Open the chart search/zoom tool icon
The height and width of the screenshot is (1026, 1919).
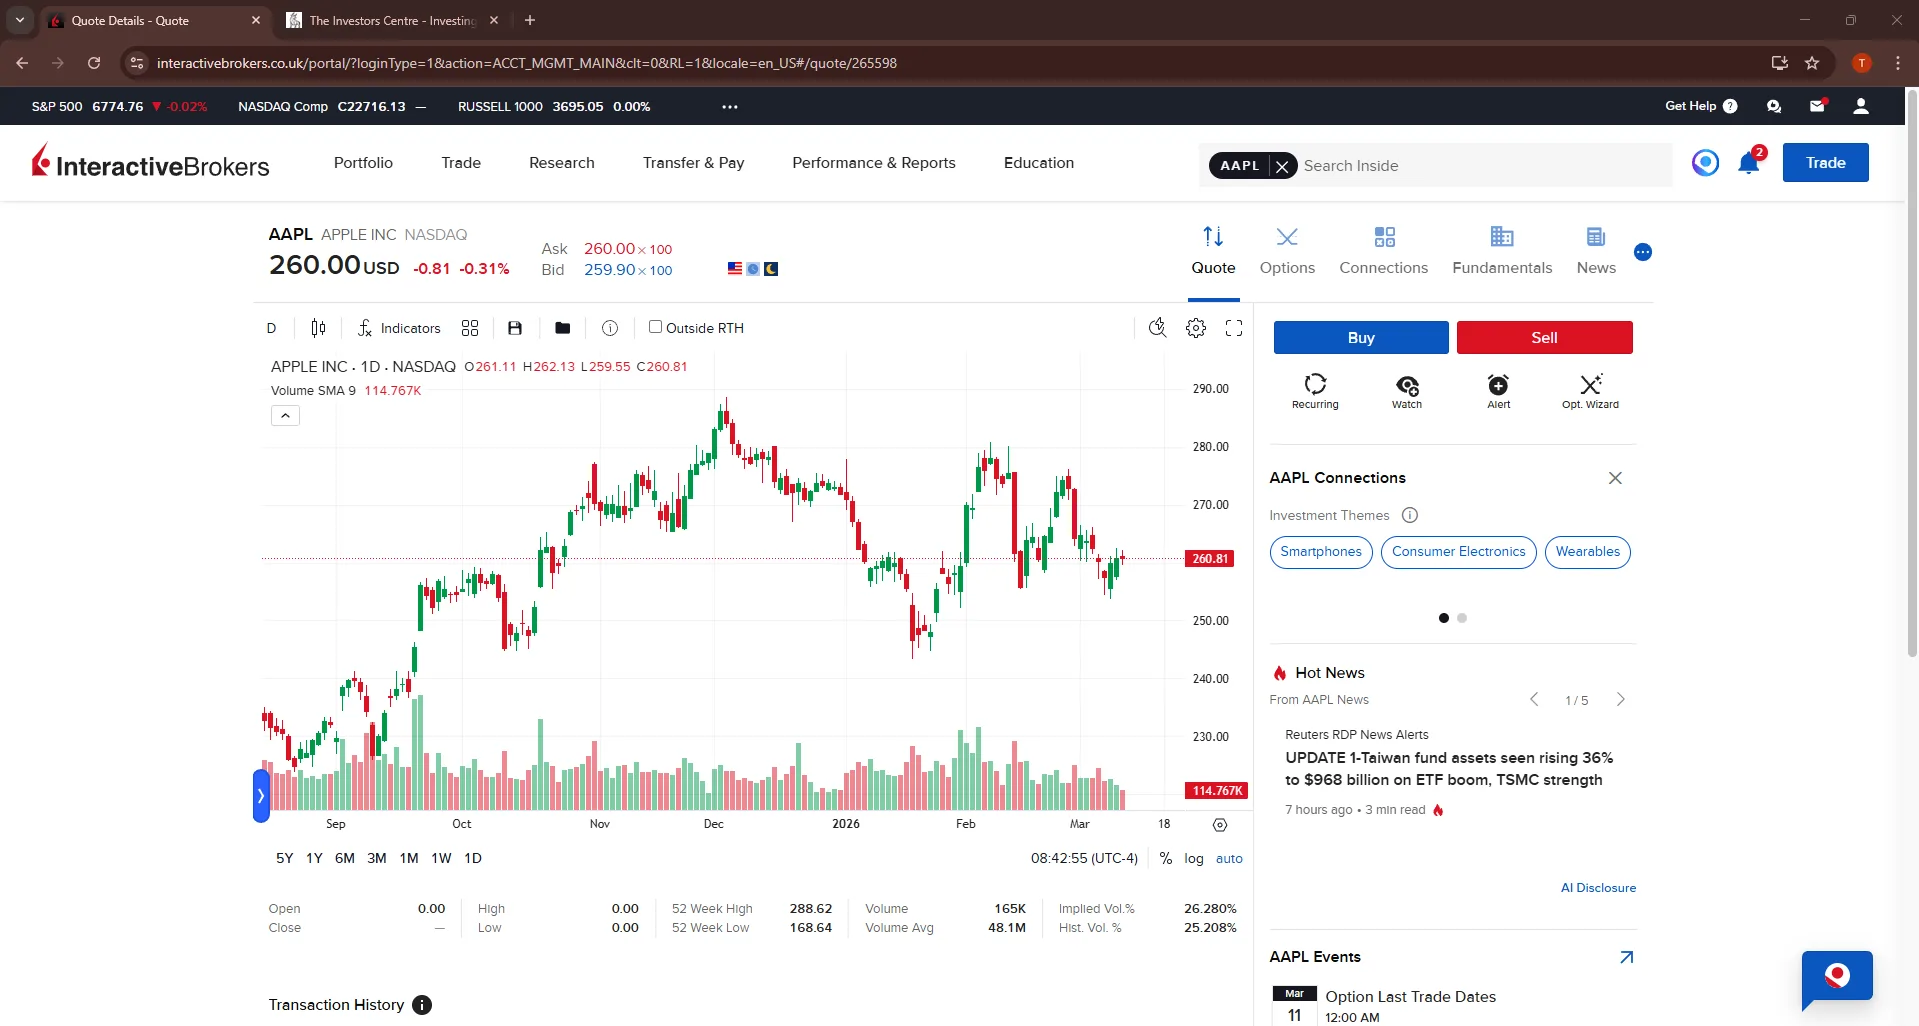1157,328
